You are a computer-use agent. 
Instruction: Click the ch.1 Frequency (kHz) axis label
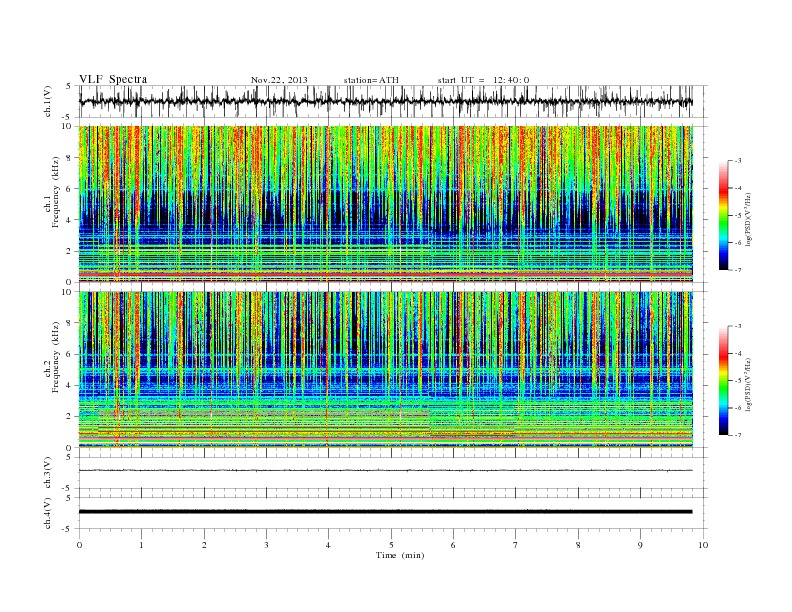click(52, 192)
